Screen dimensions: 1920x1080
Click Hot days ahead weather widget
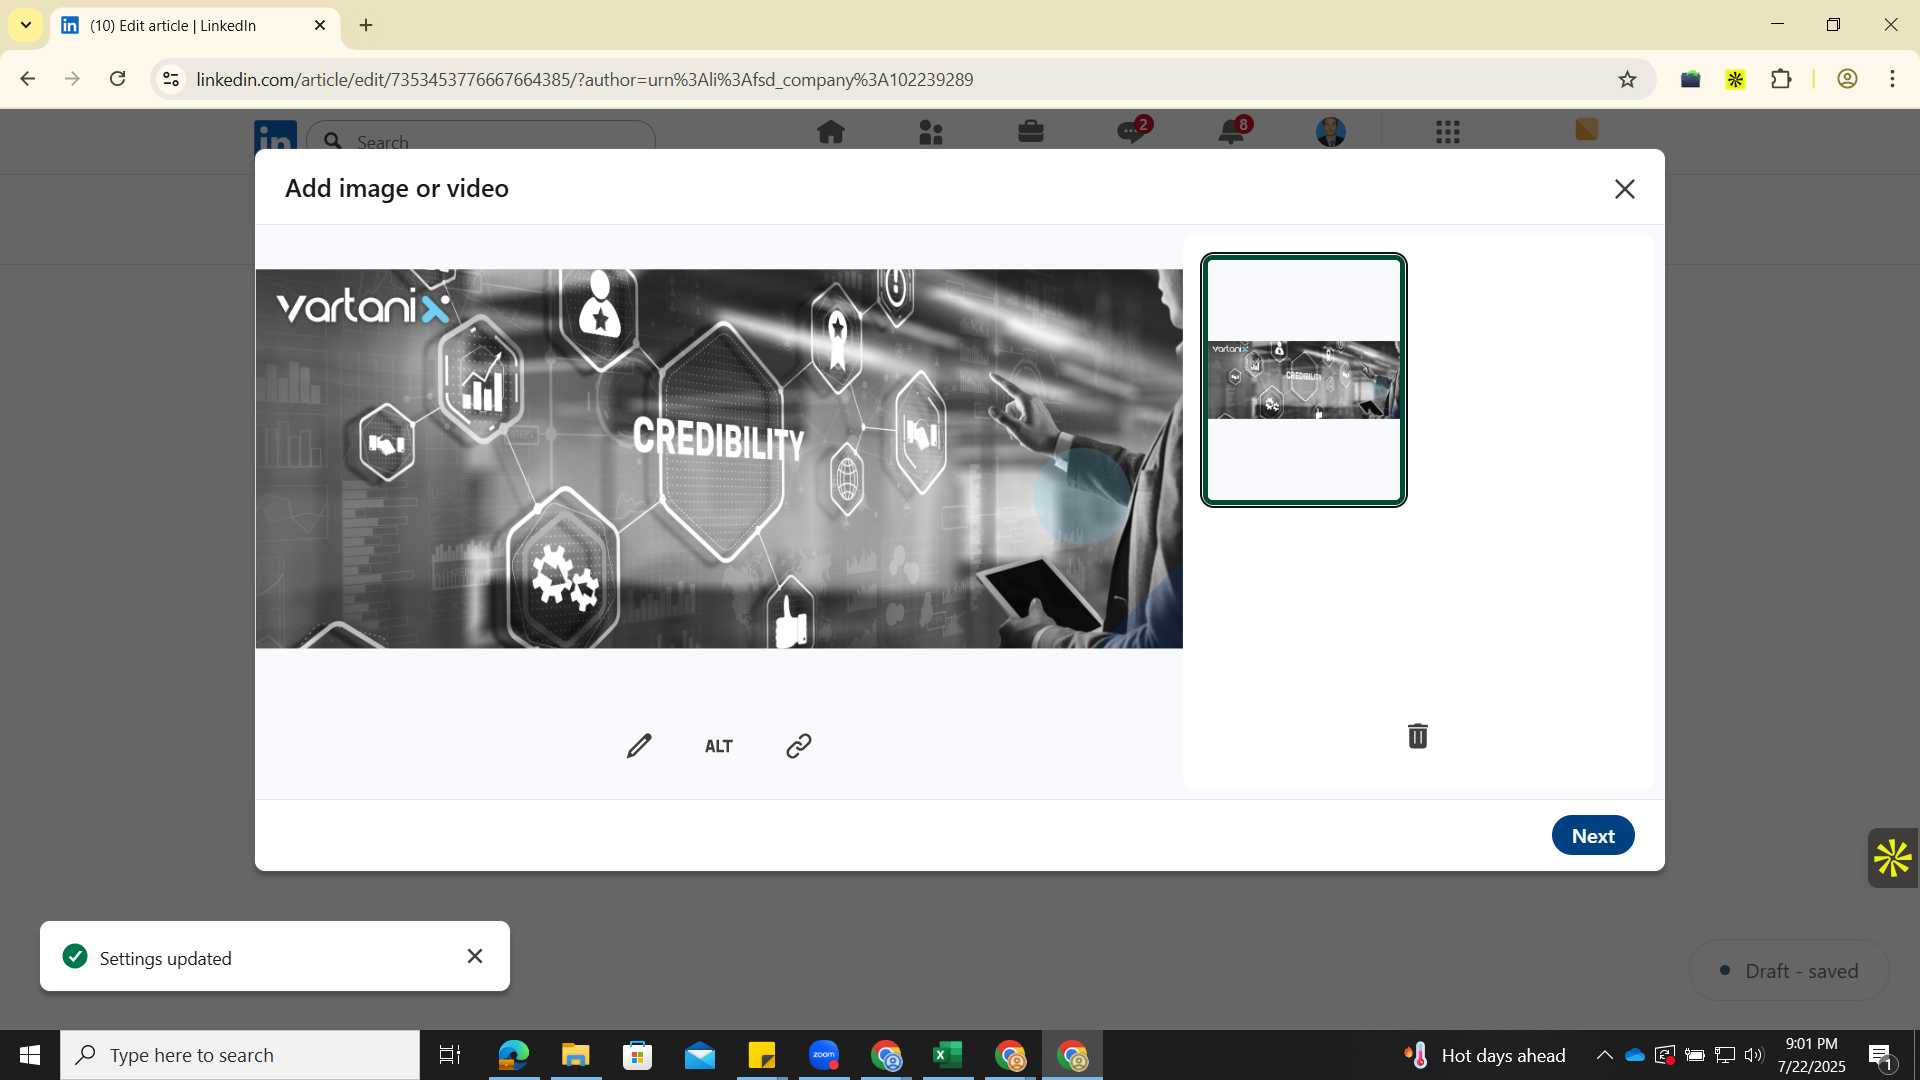[1485, 1055]
